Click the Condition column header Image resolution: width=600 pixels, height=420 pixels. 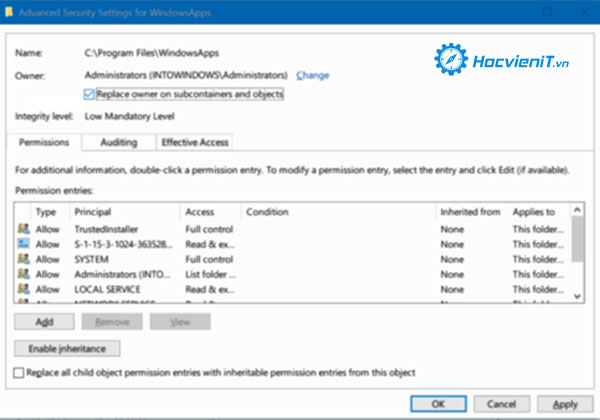[x=267, y=212]
